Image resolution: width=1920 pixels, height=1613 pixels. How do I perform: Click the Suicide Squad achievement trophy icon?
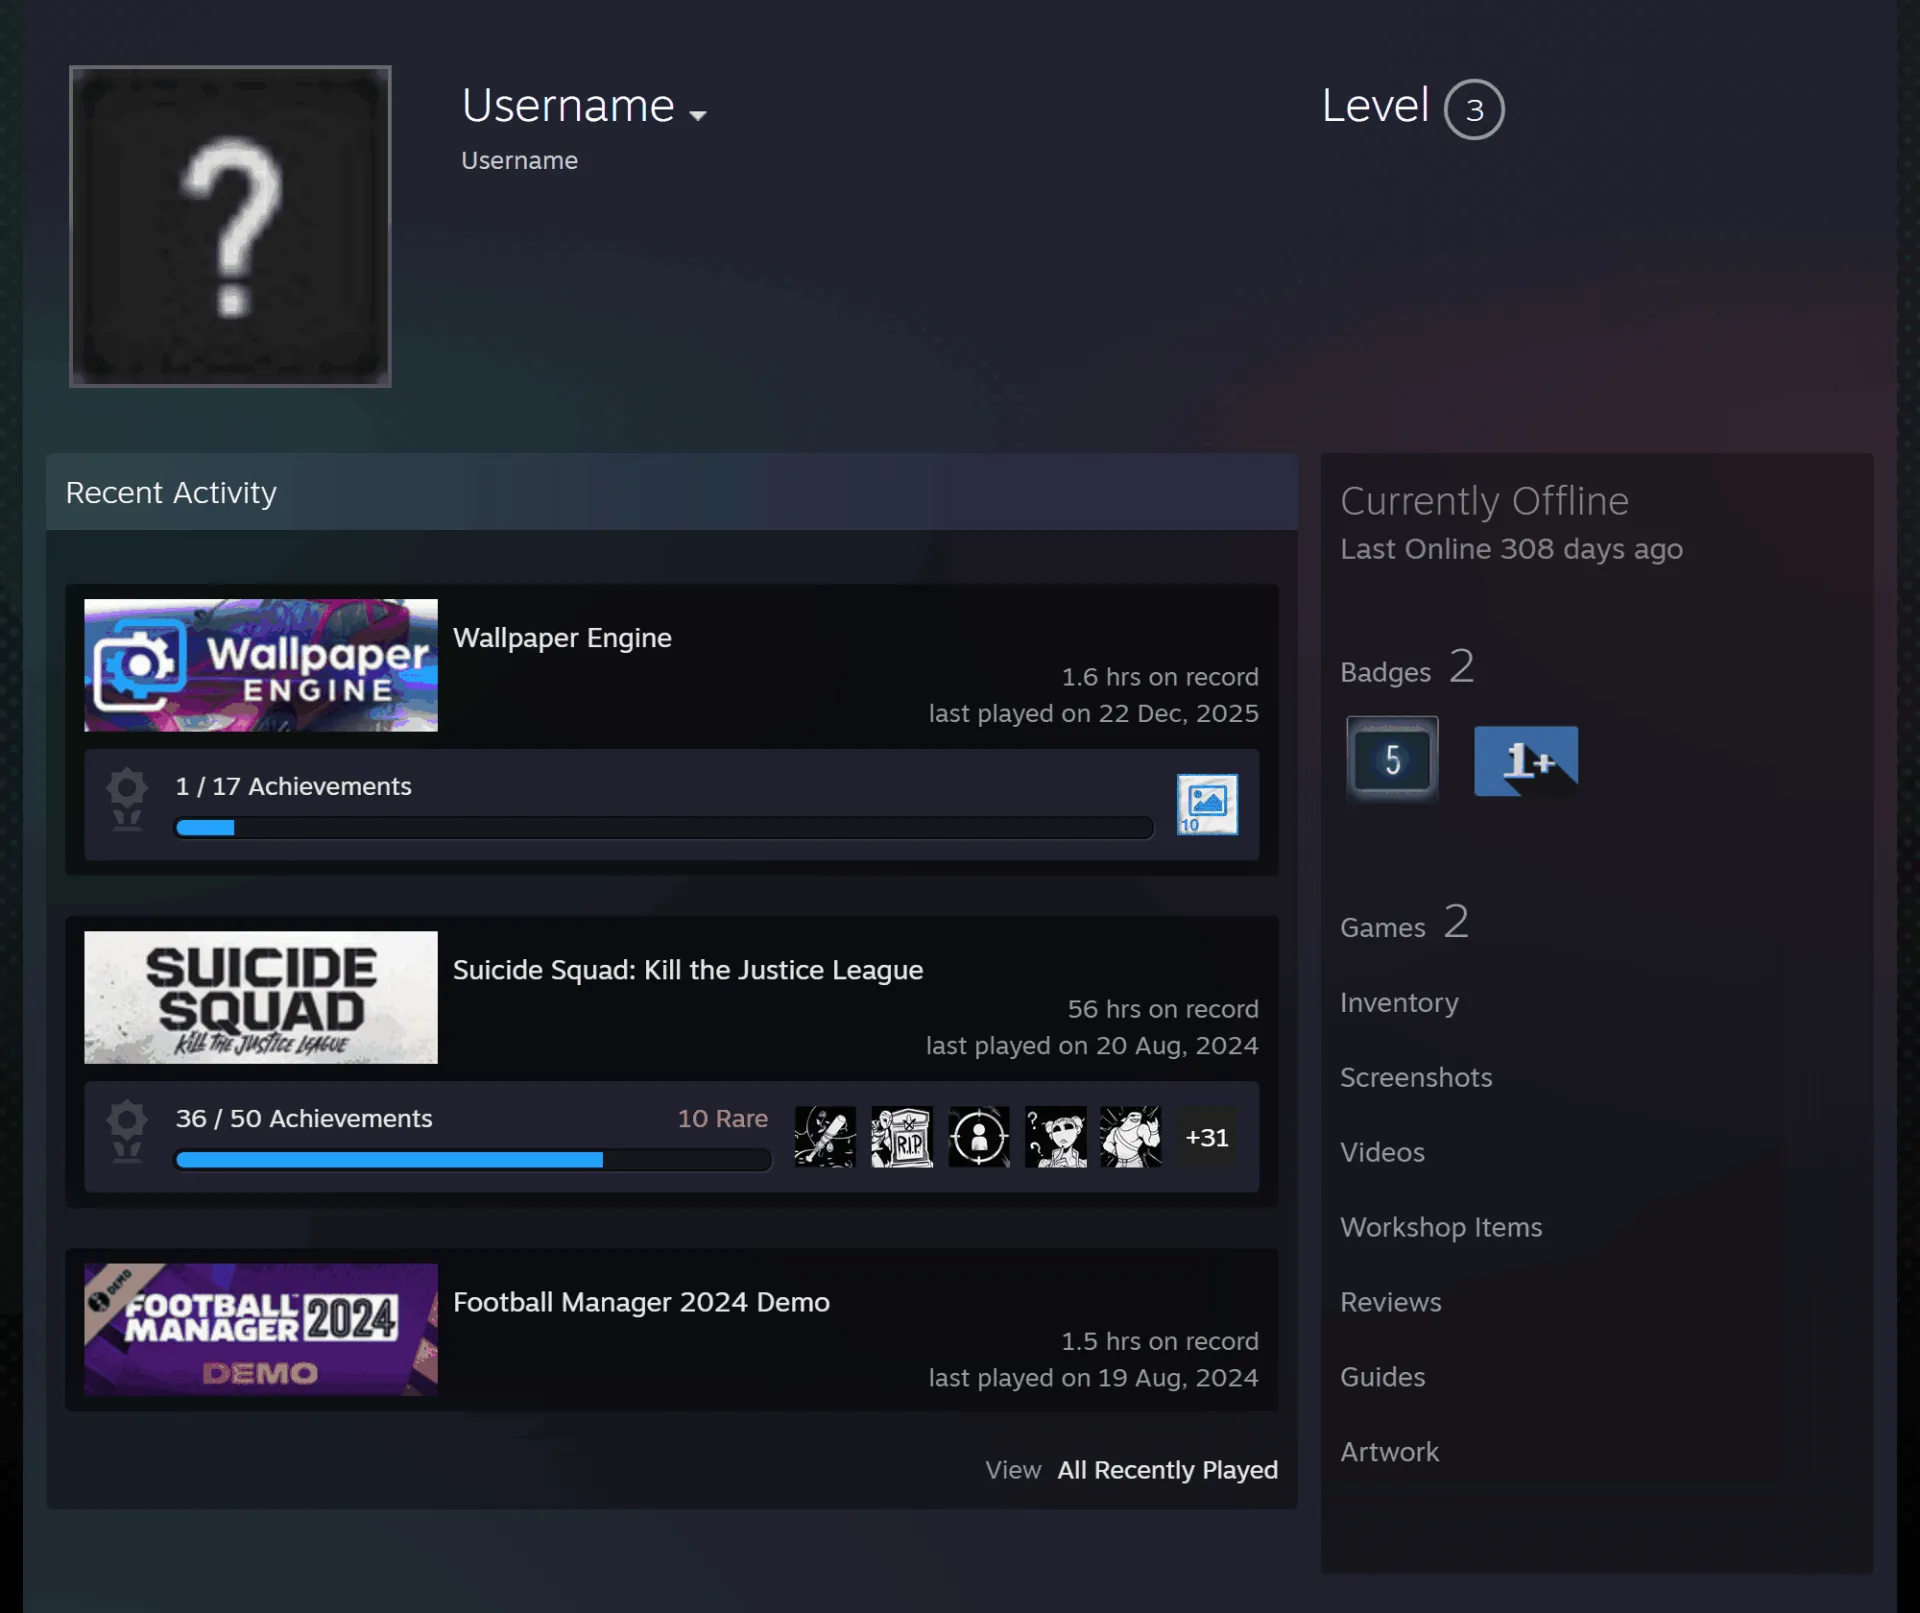[x=127, y=1132]
